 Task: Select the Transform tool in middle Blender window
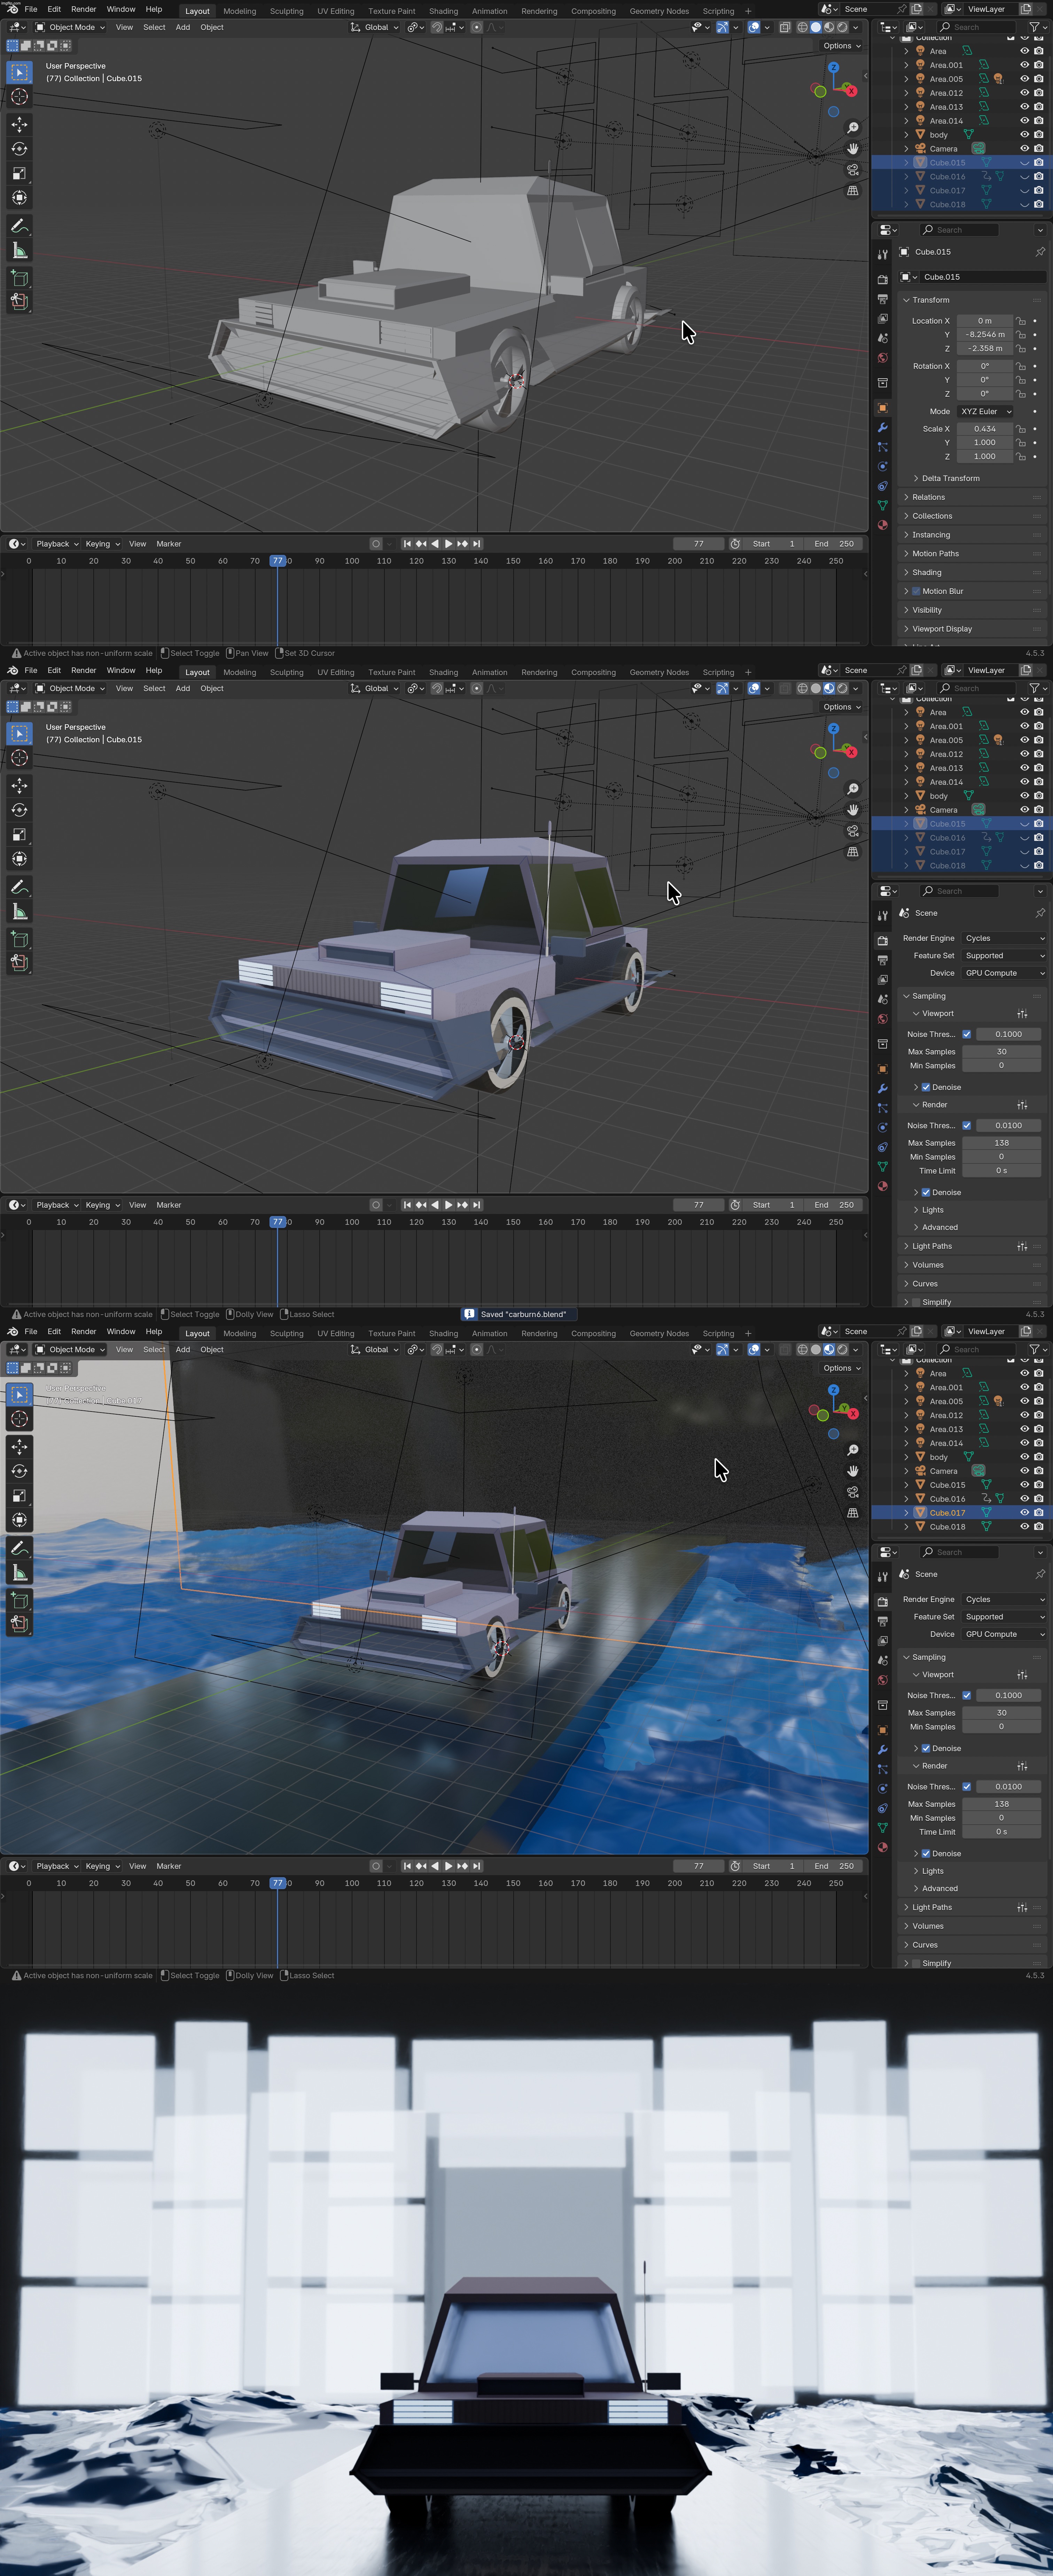coord(19,859)
